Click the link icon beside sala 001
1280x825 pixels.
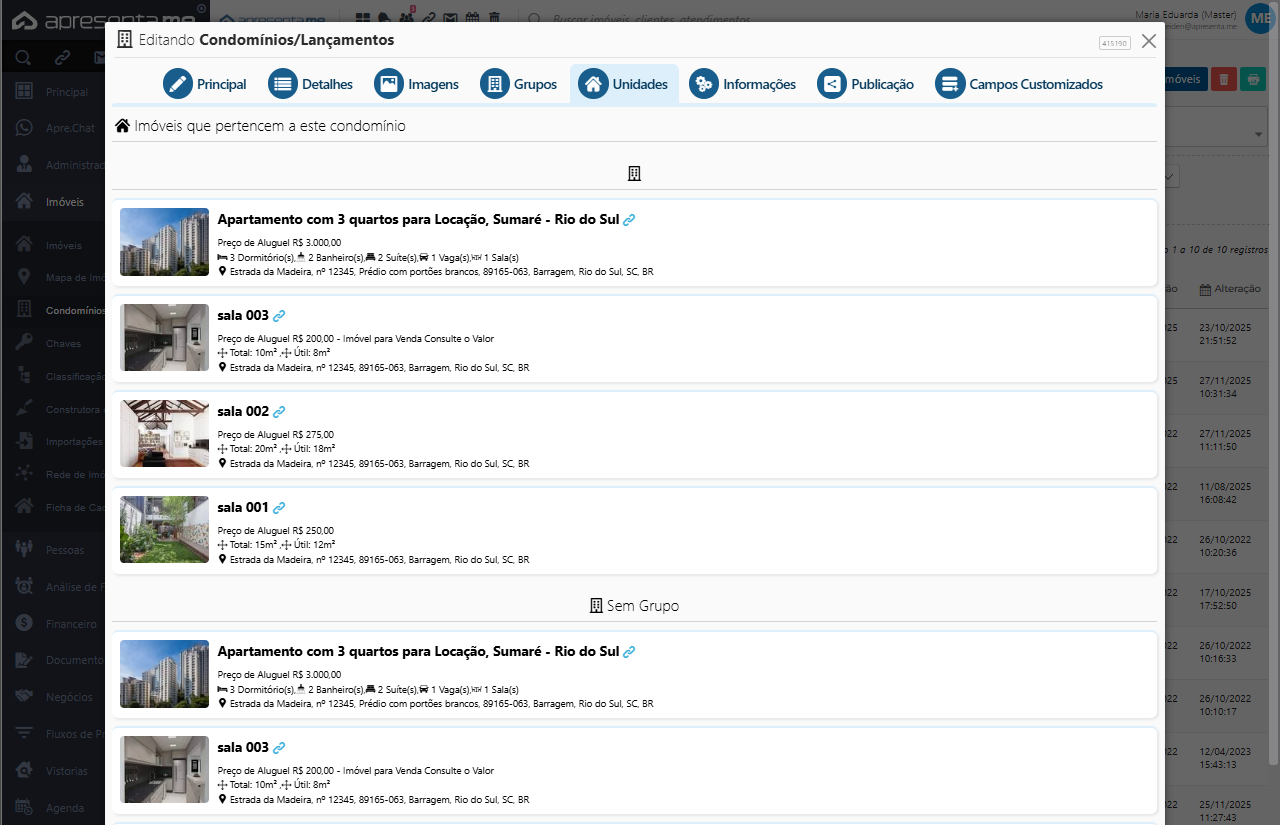(x=279, y=508)
